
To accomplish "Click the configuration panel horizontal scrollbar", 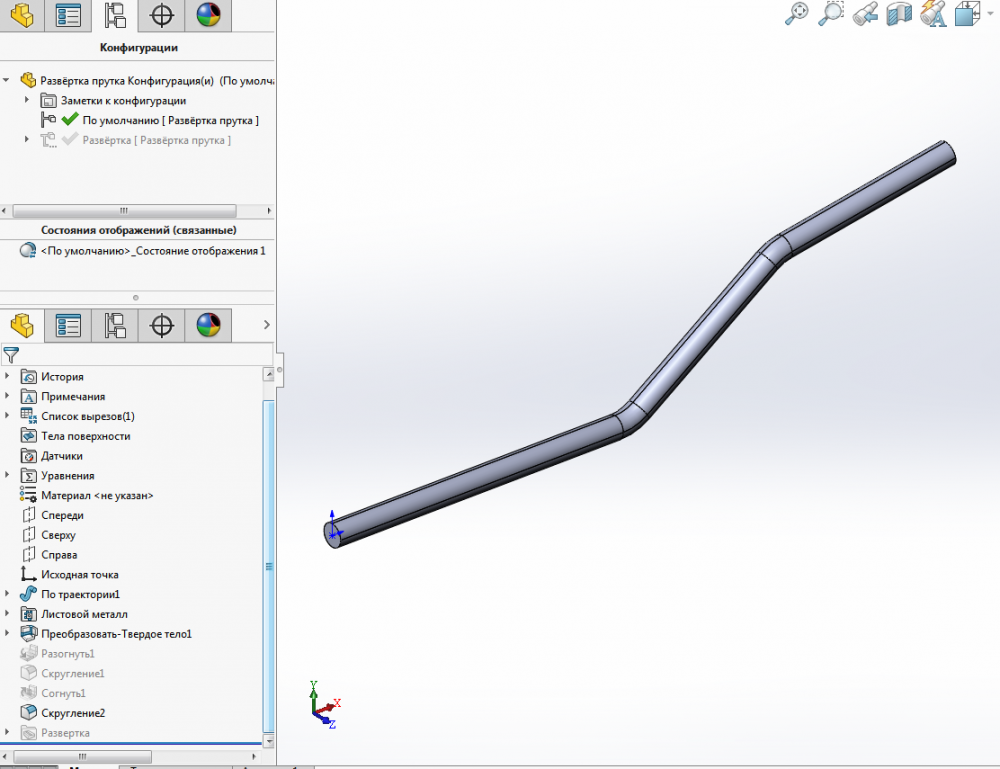I will coord(123,211).
